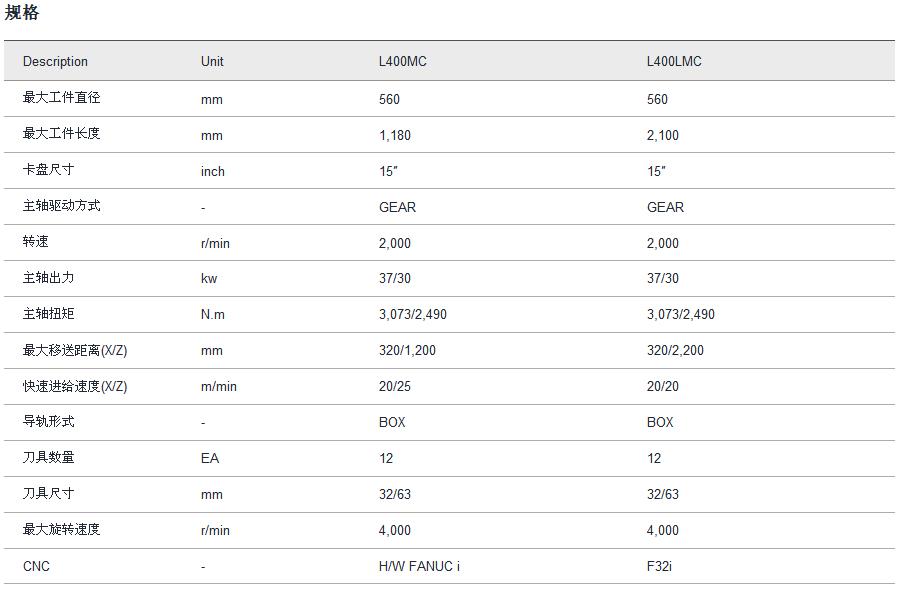Screen dimensions: 900x589
Task: Select the L400MC column header
Action: point(402,61)
